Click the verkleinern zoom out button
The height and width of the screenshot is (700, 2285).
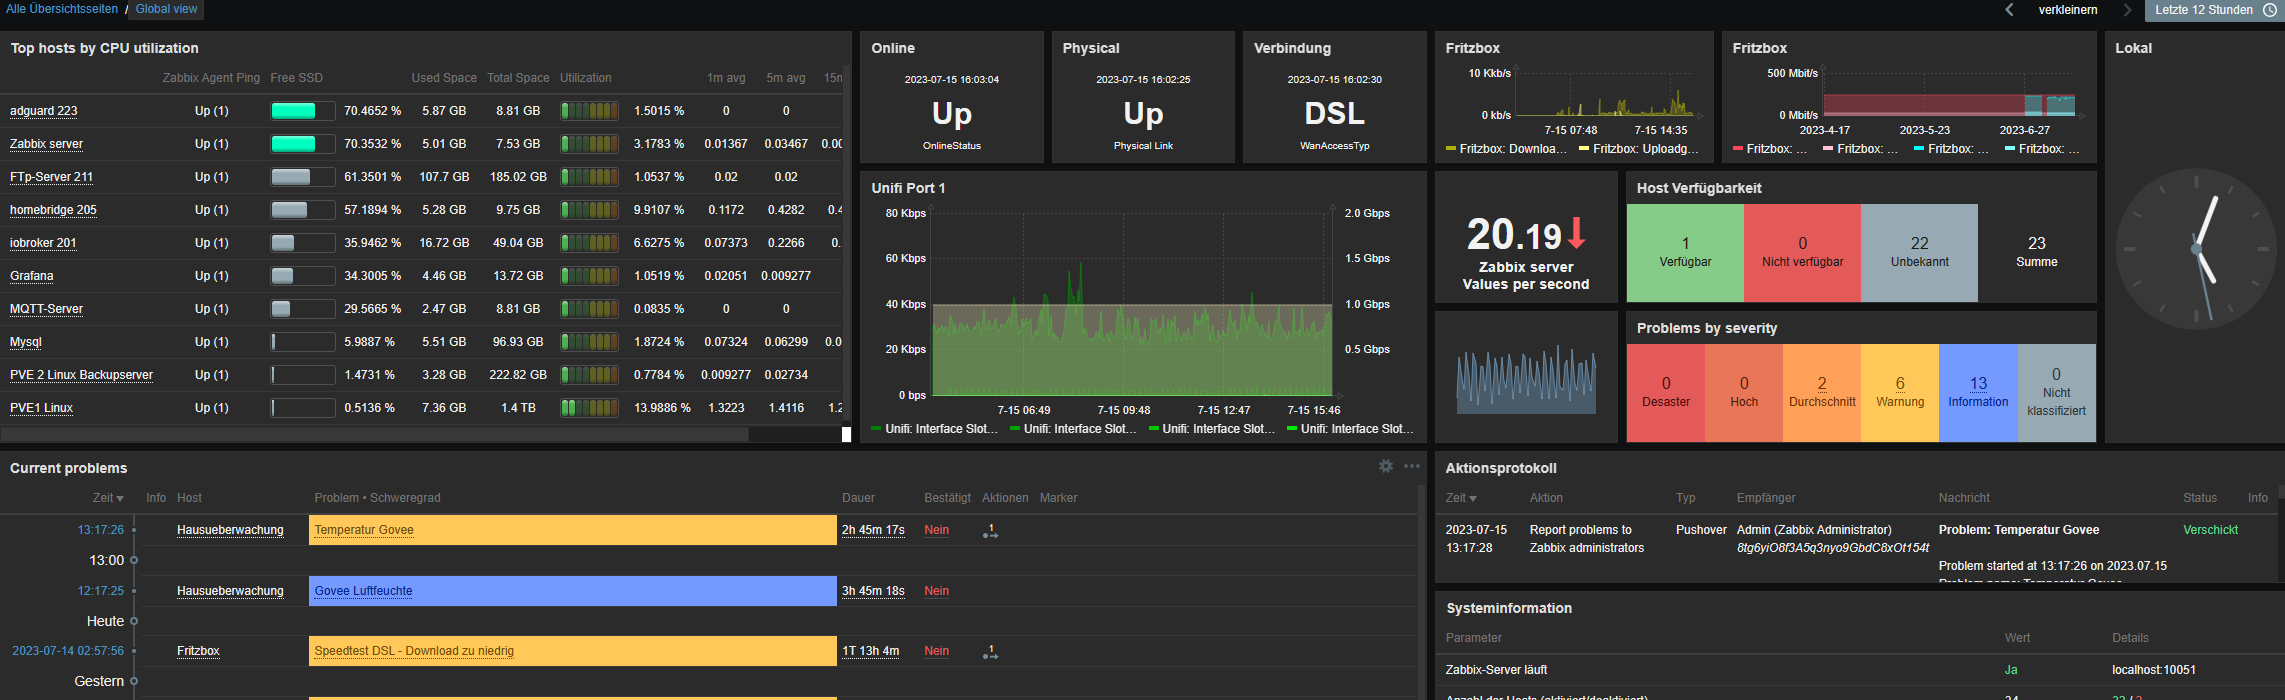point(2068,10)
